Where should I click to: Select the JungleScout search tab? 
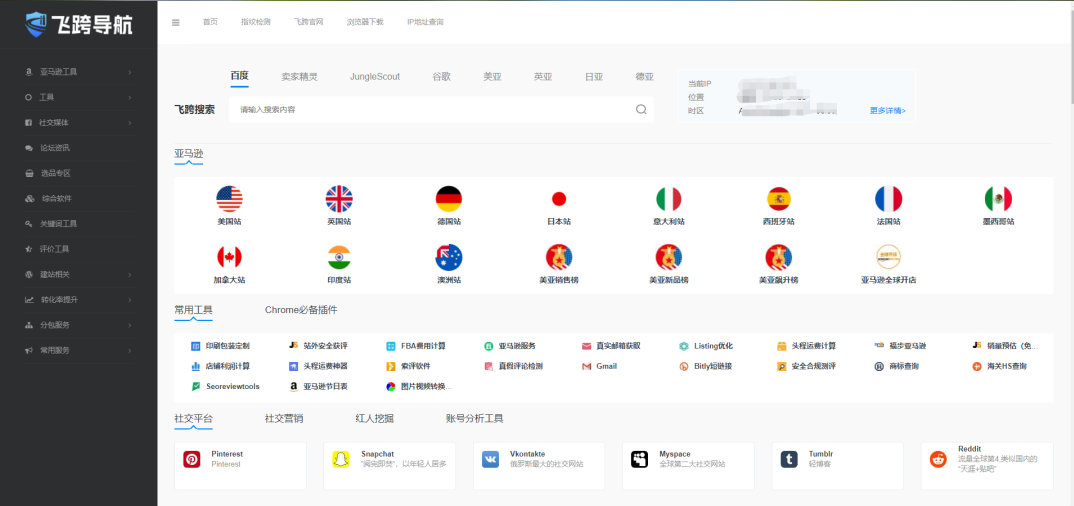tap(375, 77)
